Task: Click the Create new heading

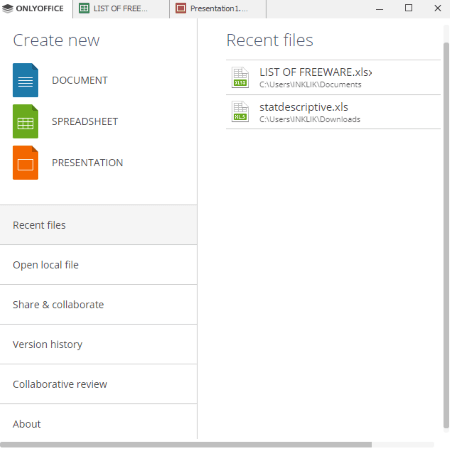Action: [56, 40]
